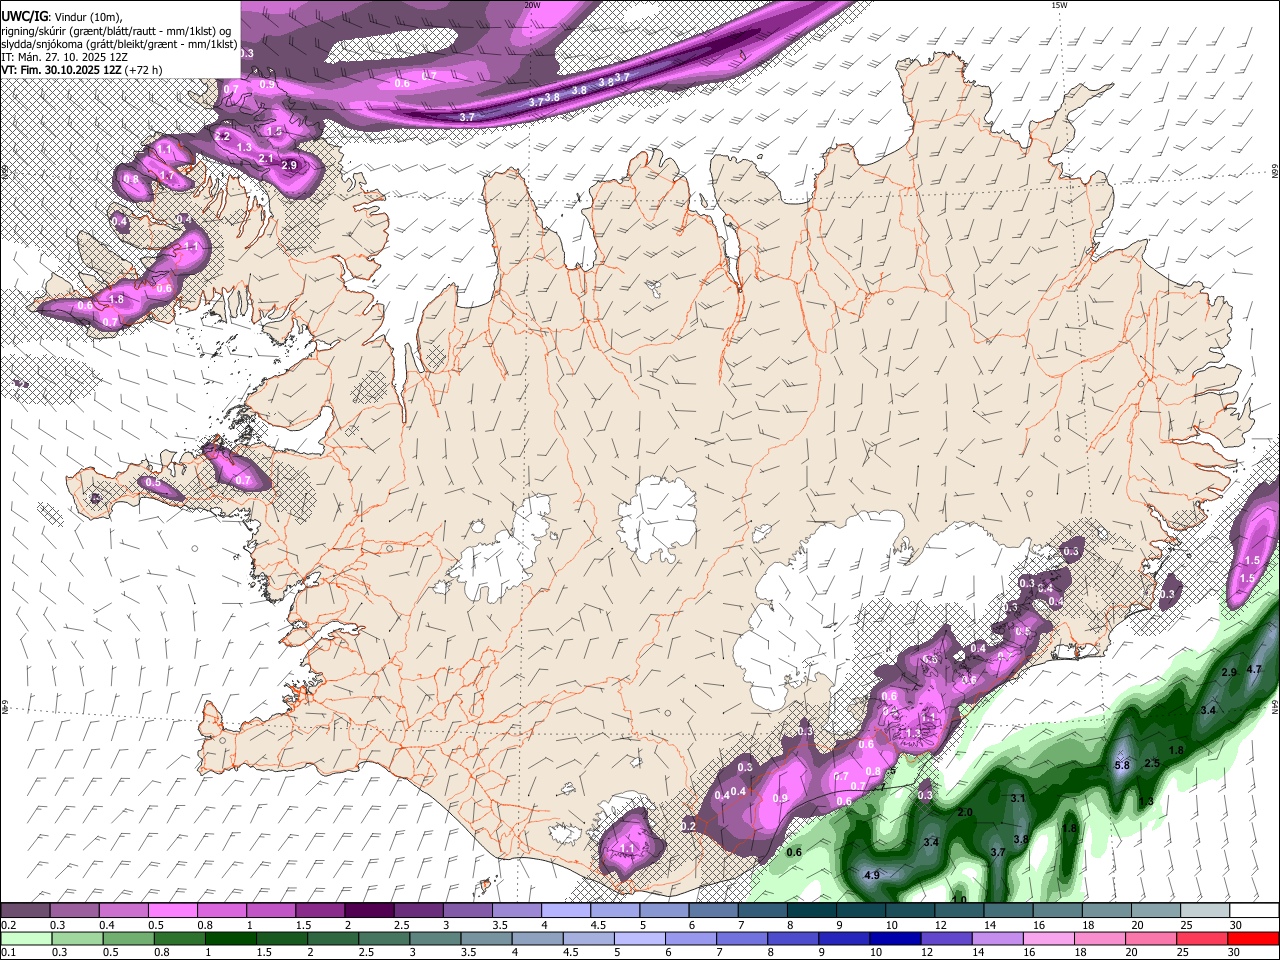Click the '2.2' snow value on the map
Viewport: 1280px width, 960px height.
point(223,135)
